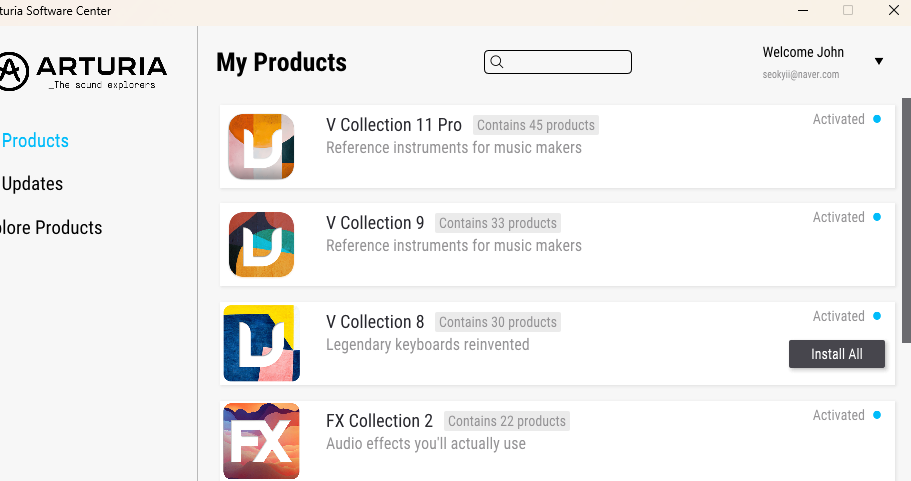Open the account dropdown arrow
Image resolution: width=911 pixels, height=481 pixels.
coord(879,62)
